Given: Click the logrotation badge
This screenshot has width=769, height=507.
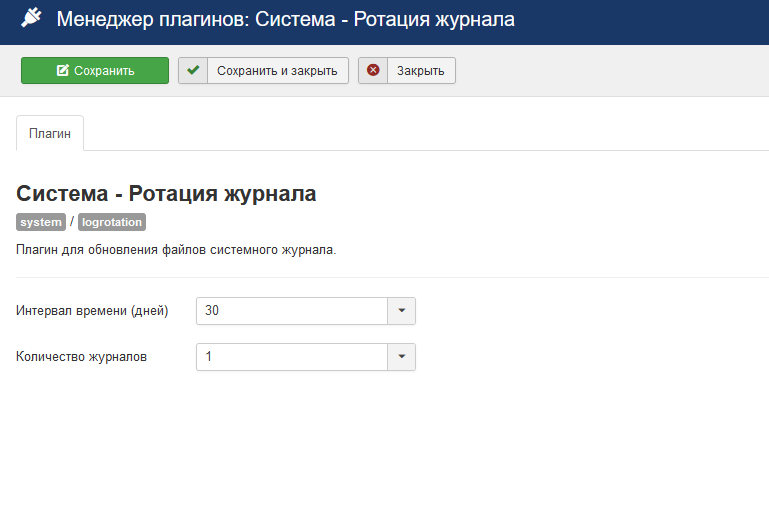Looking at the screenshot, I should (112, 222).
